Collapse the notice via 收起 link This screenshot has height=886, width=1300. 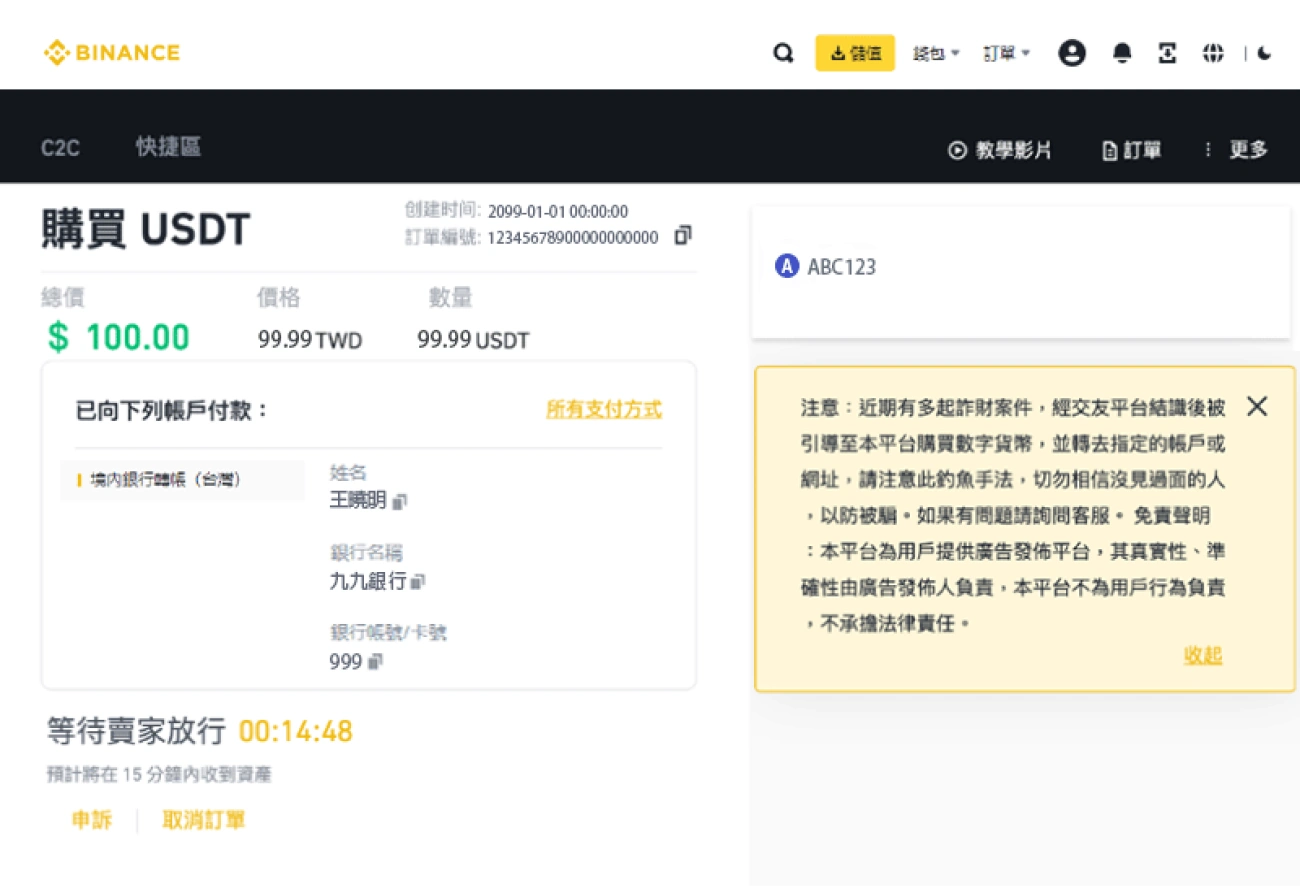1202,655
